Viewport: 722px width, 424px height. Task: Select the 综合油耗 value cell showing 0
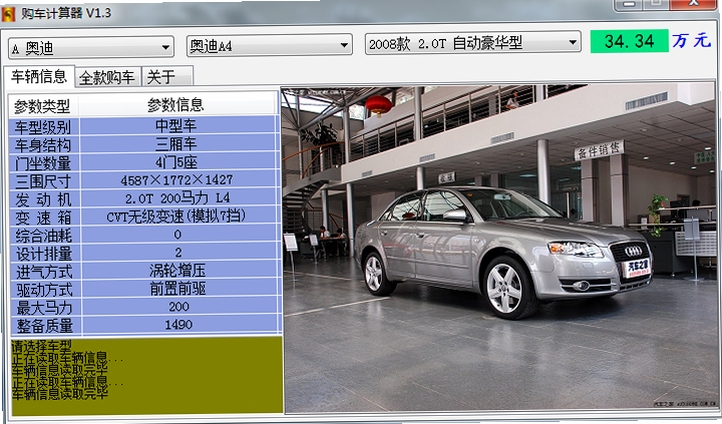click(x=179, y=234)
